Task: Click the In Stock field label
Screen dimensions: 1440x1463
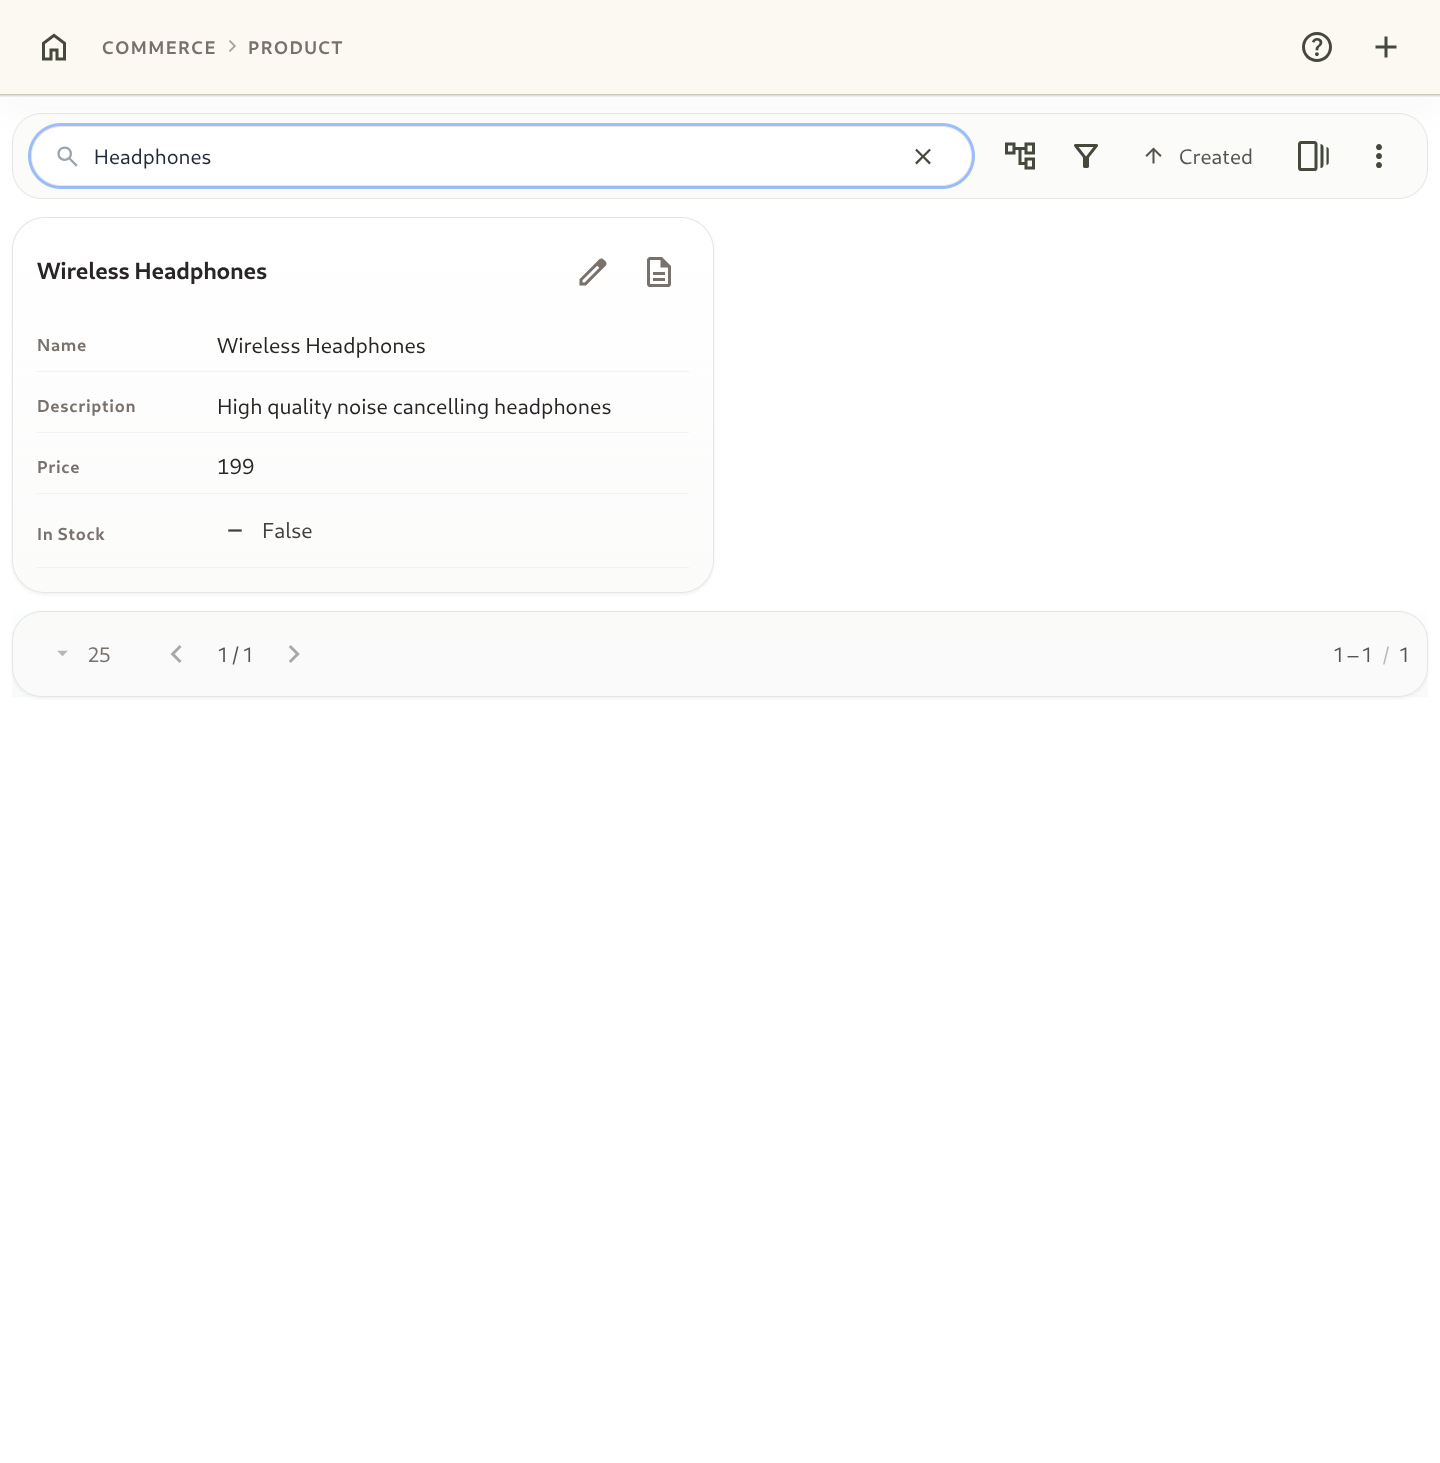Action: [x=71, y=534]
